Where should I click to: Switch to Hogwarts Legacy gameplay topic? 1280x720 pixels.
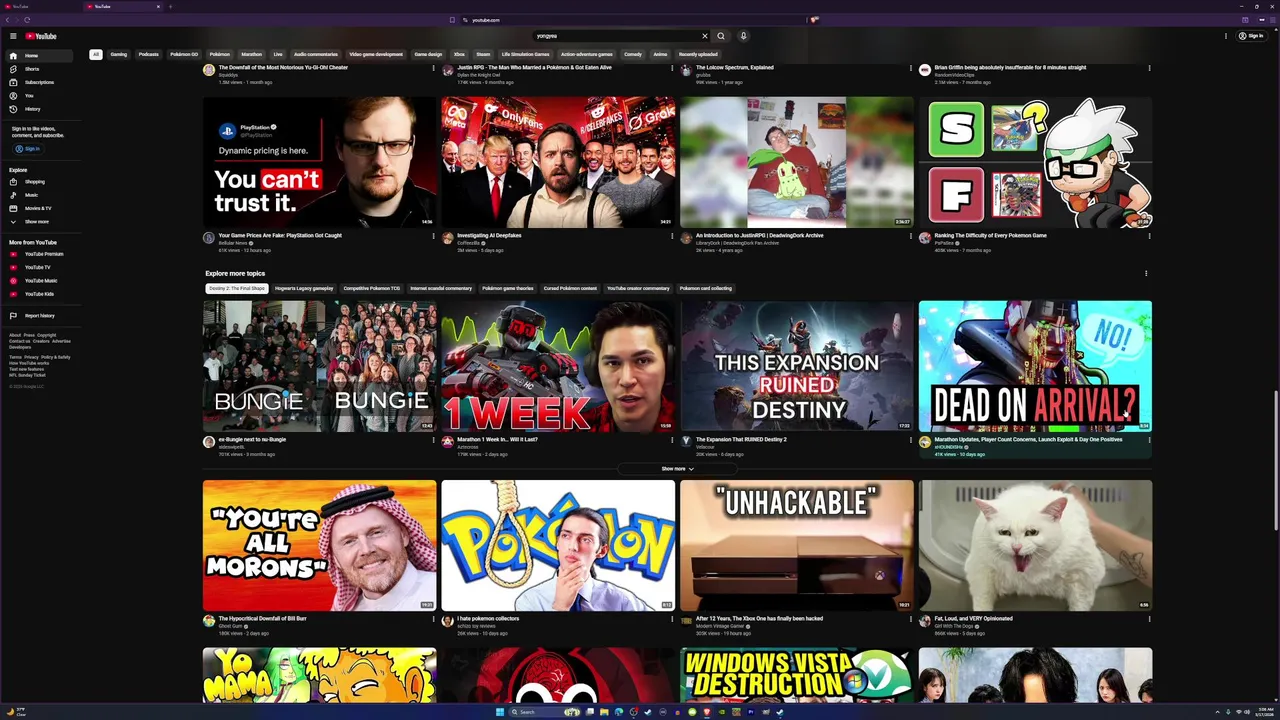click(304, 288)
